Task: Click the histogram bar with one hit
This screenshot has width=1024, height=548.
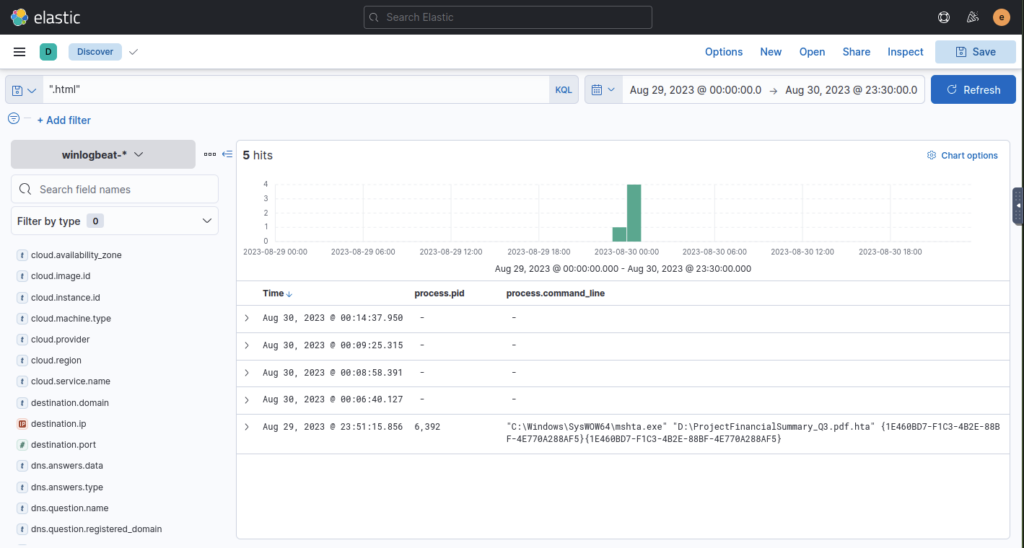Action: click(x=619, y=234)
